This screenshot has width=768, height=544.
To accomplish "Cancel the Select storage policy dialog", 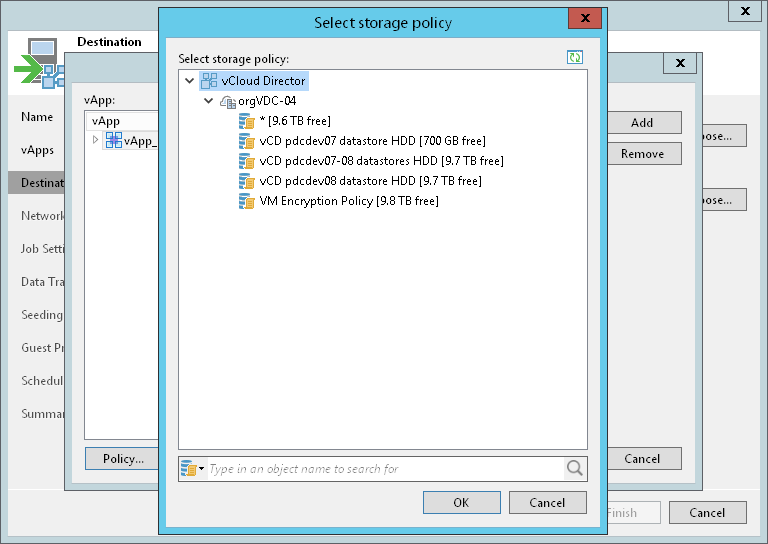I will coord(547,502).
